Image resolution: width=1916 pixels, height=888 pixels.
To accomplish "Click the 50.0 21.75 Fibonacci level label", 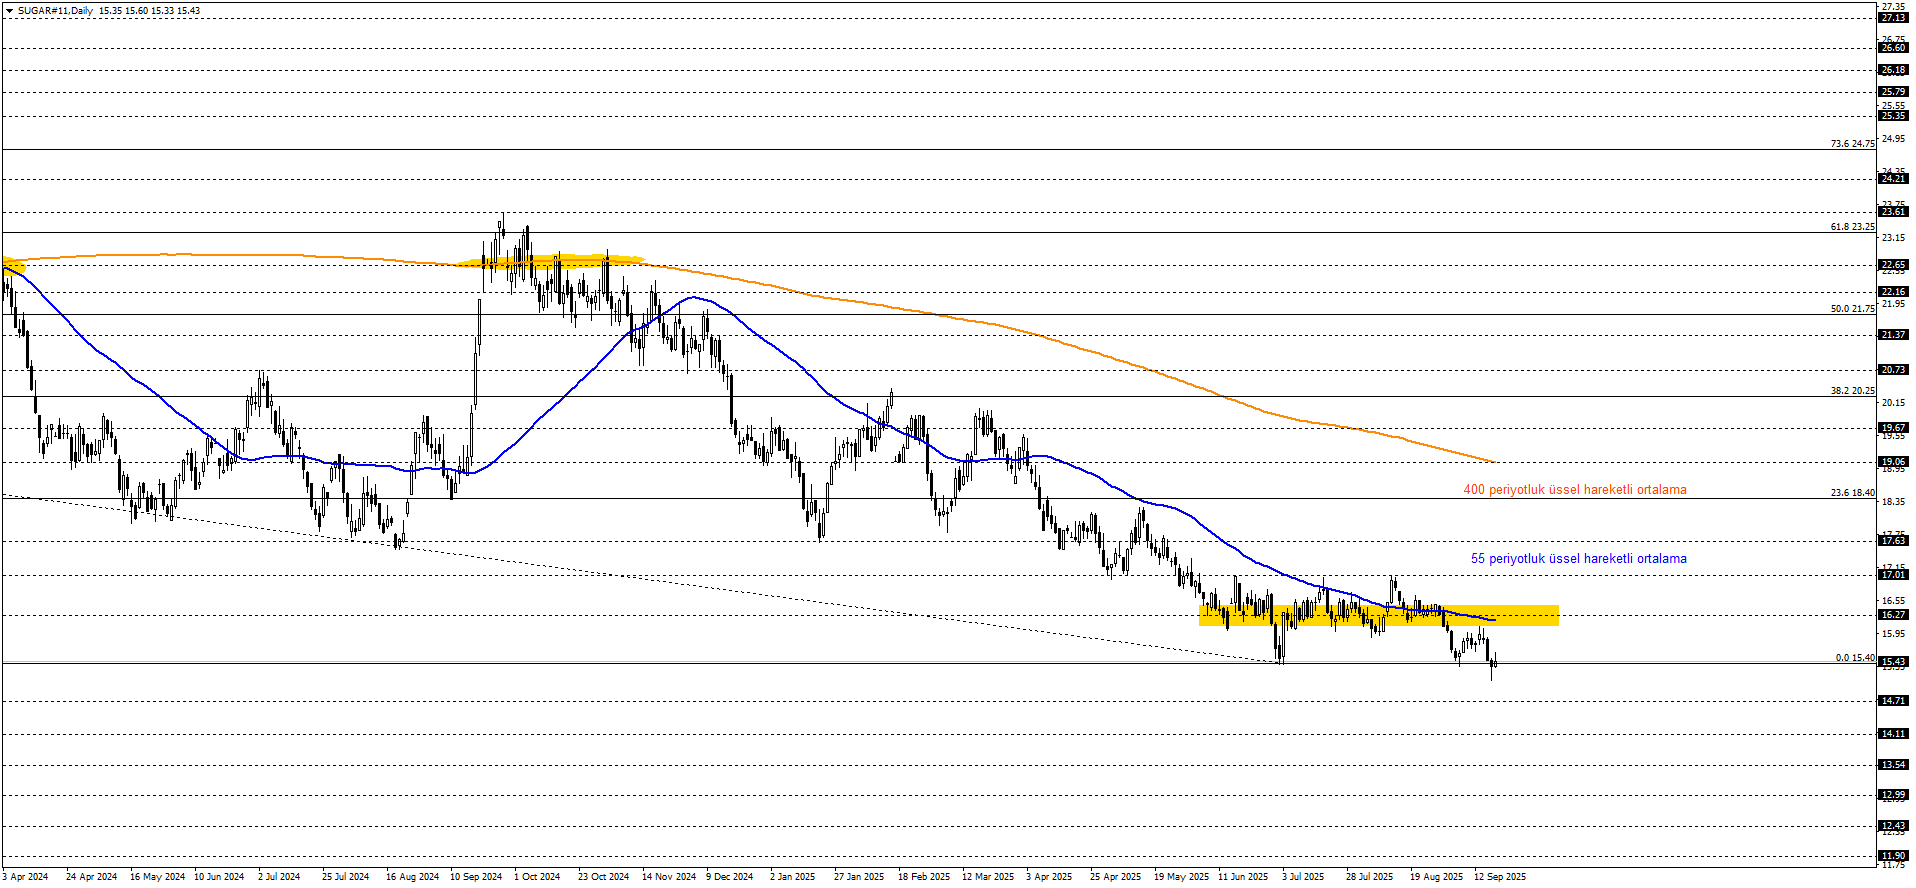I will [x=1852, y=309].
